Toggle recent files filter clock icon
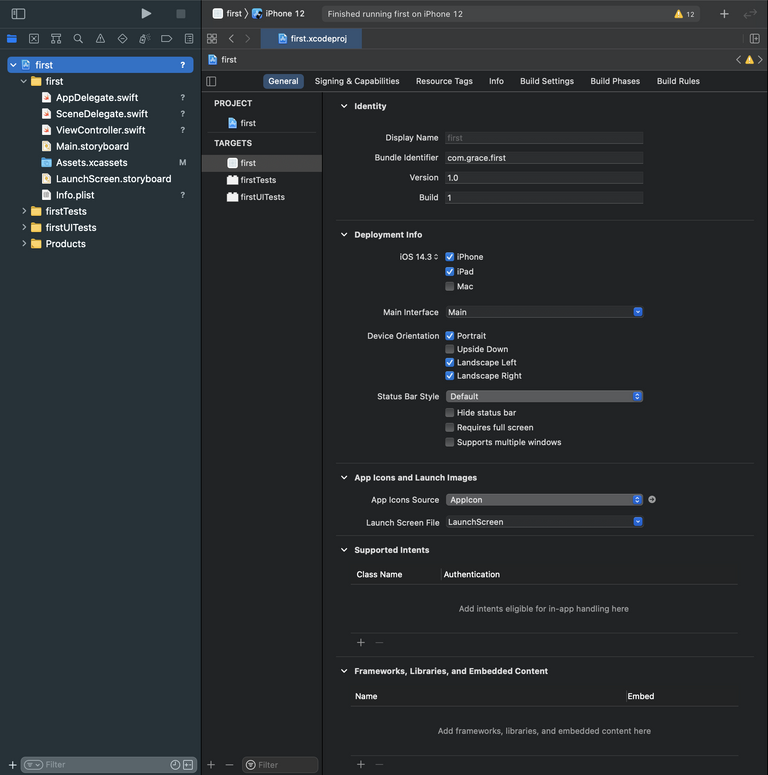 [175, 765]
